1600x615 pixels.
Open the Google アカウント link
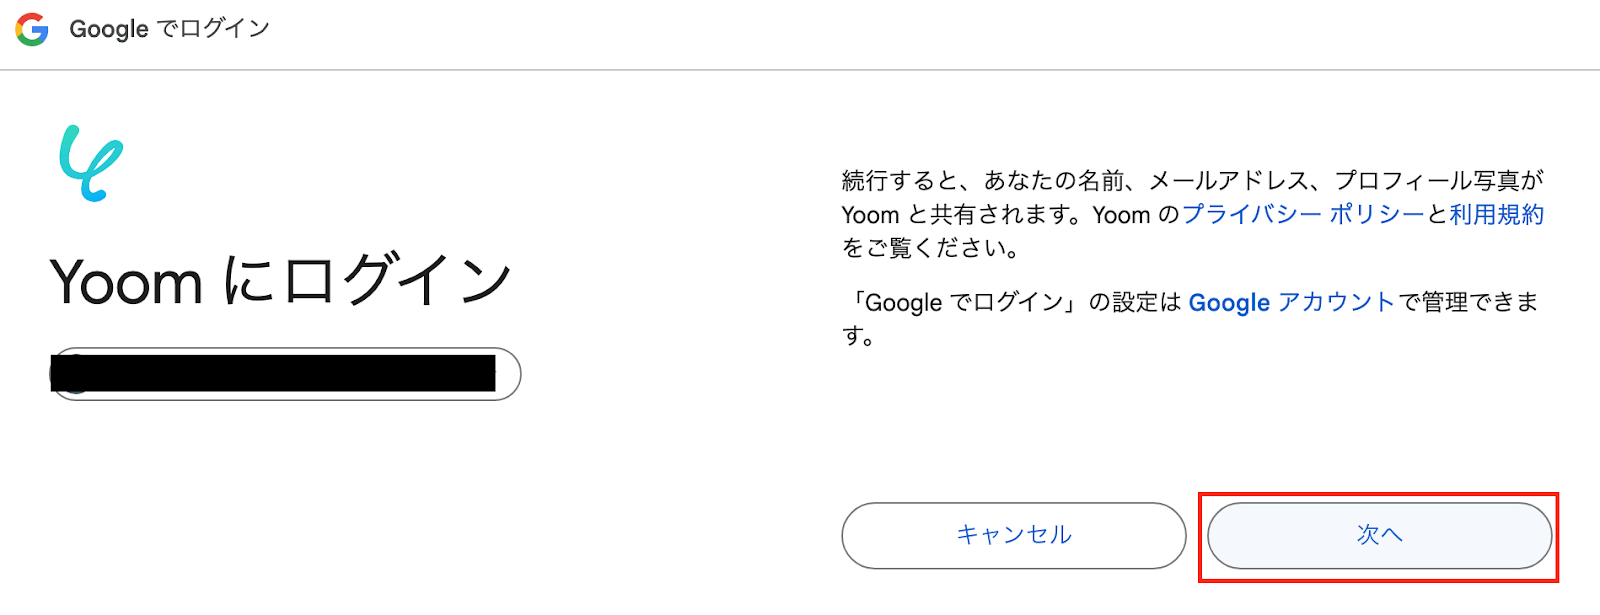click(x=1291, y=302)
